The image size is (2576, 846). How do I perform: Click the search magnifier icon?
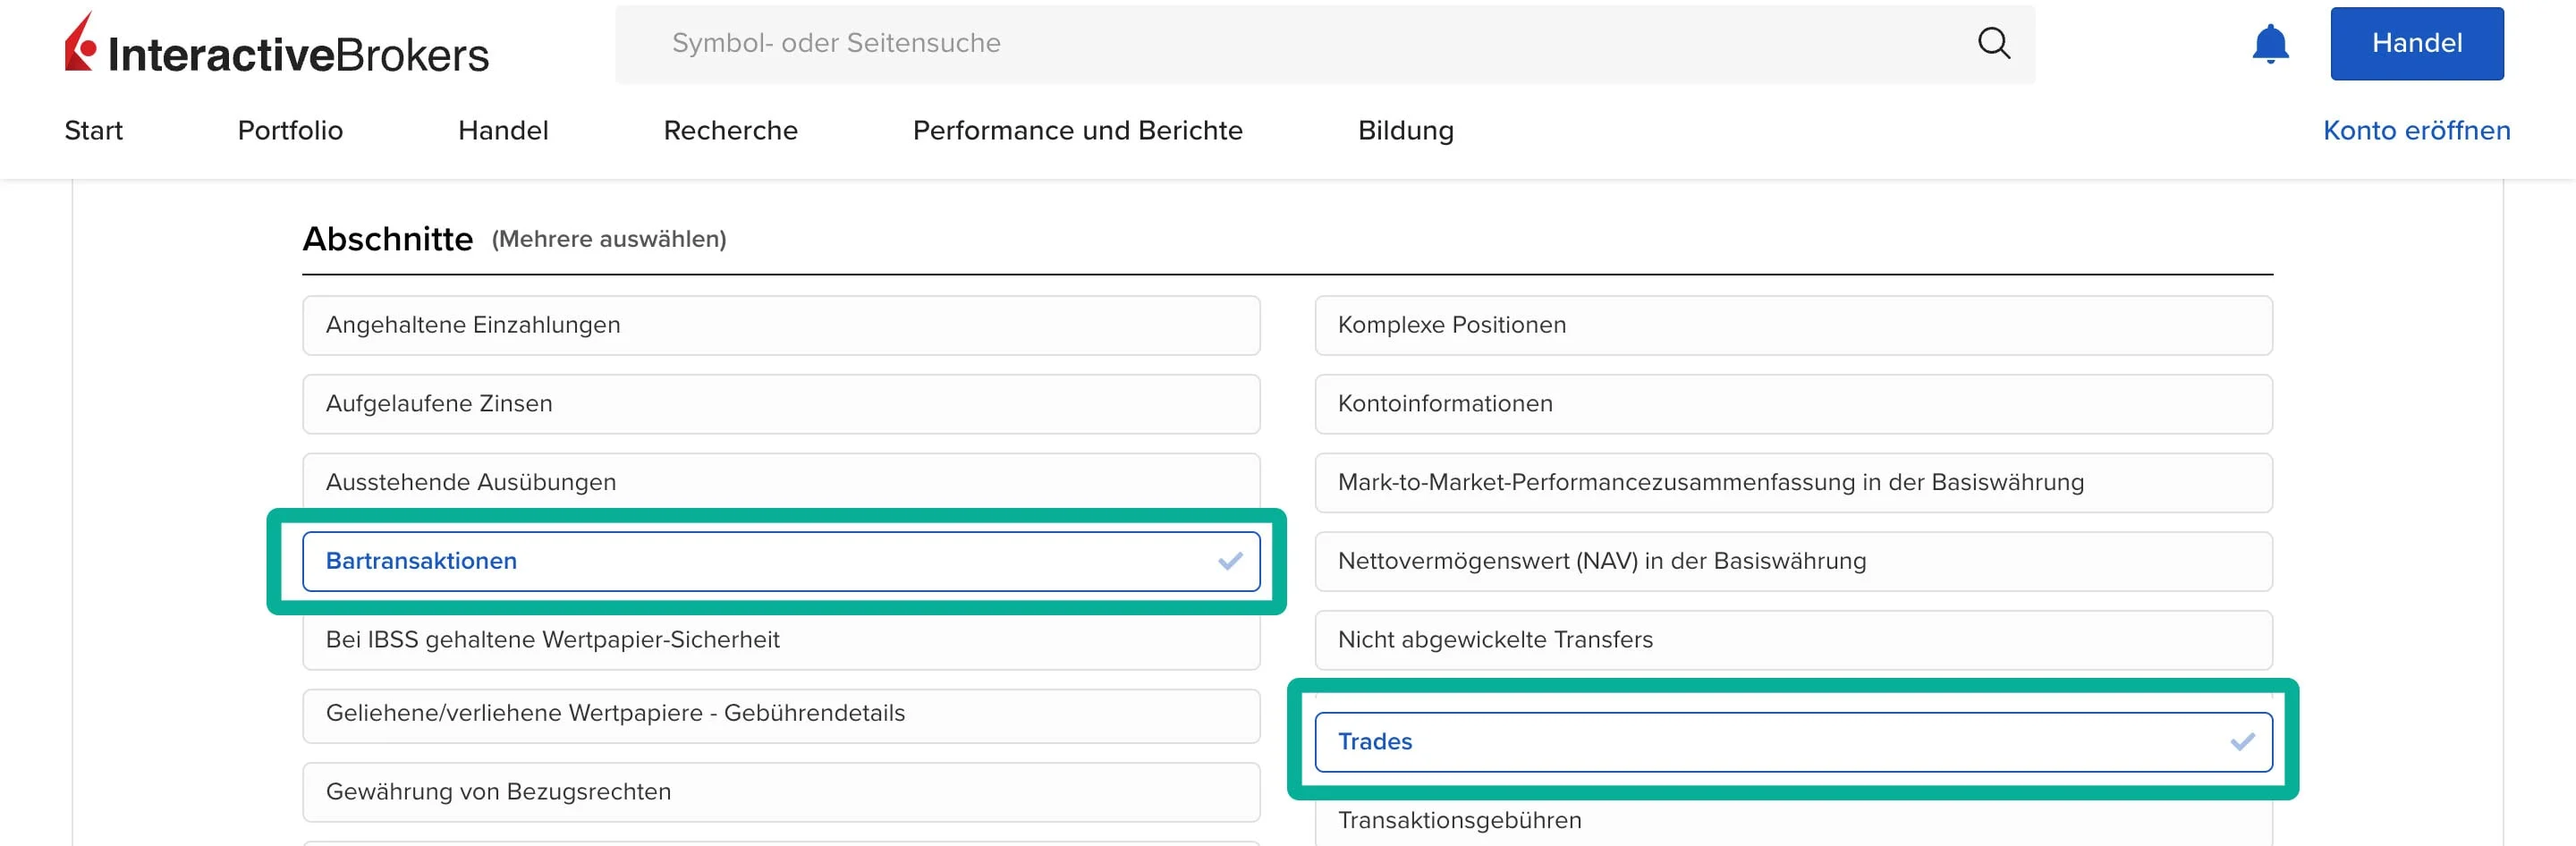tap(1993, 43)
